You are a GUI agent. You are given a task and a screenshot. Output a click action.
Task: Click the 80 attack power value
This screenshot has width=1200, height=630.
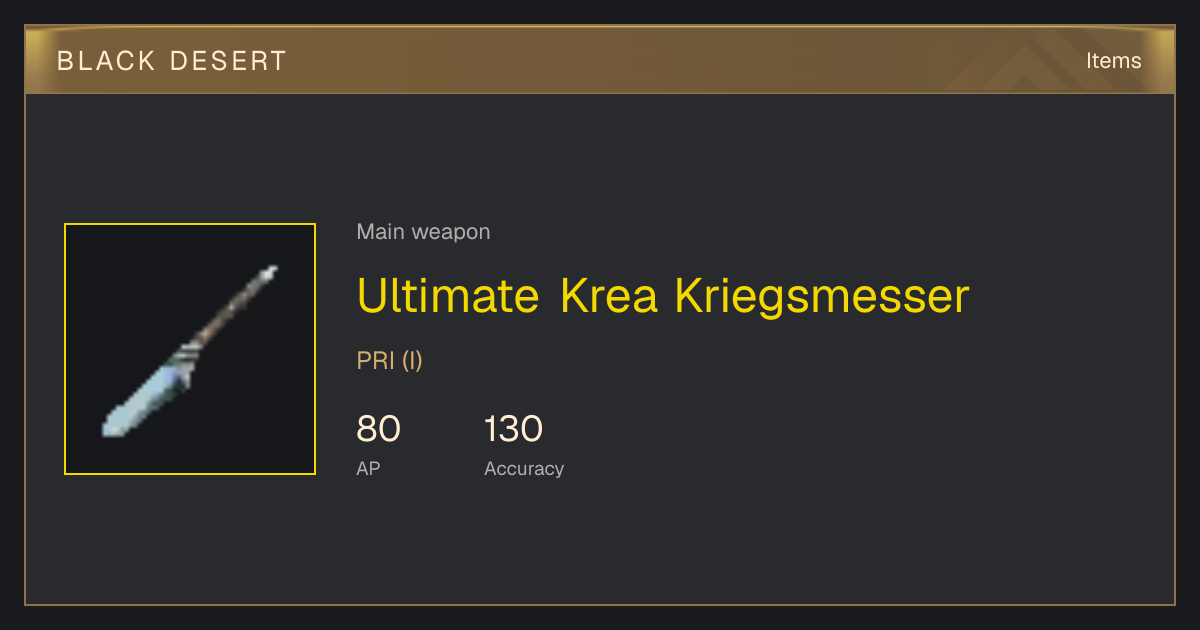click(378, 429)
